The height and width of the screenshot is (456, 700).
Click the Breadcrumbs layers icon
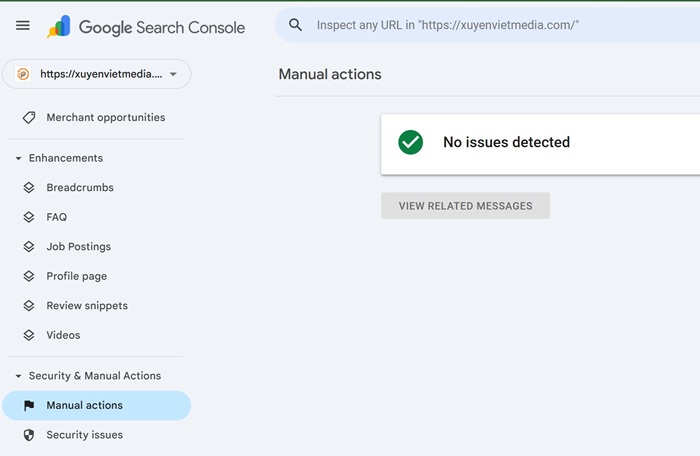pos(29,188)
